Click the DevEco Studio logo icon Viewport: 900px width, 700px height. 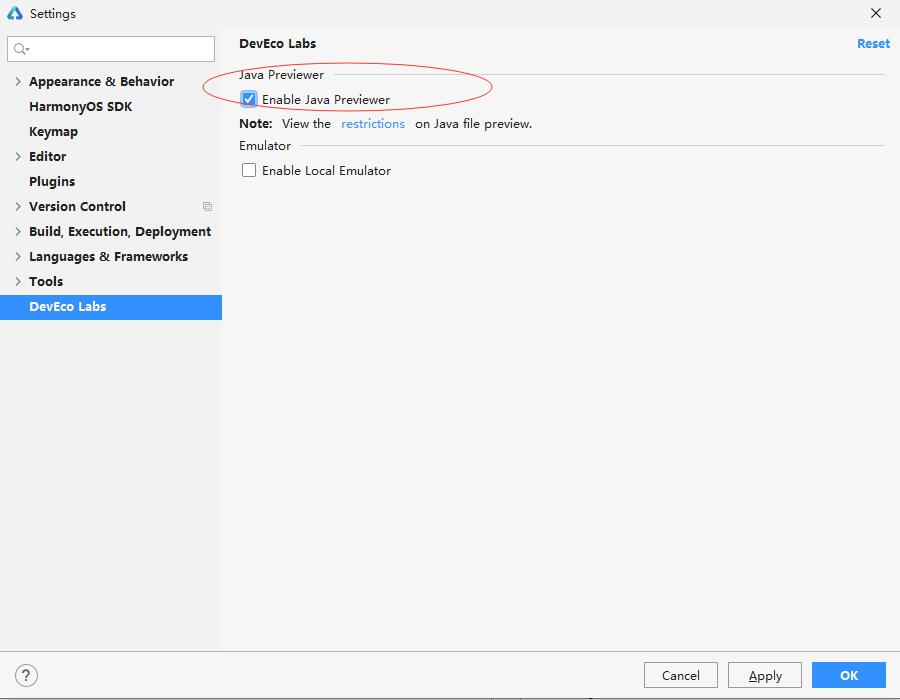[x=15, y=13]
